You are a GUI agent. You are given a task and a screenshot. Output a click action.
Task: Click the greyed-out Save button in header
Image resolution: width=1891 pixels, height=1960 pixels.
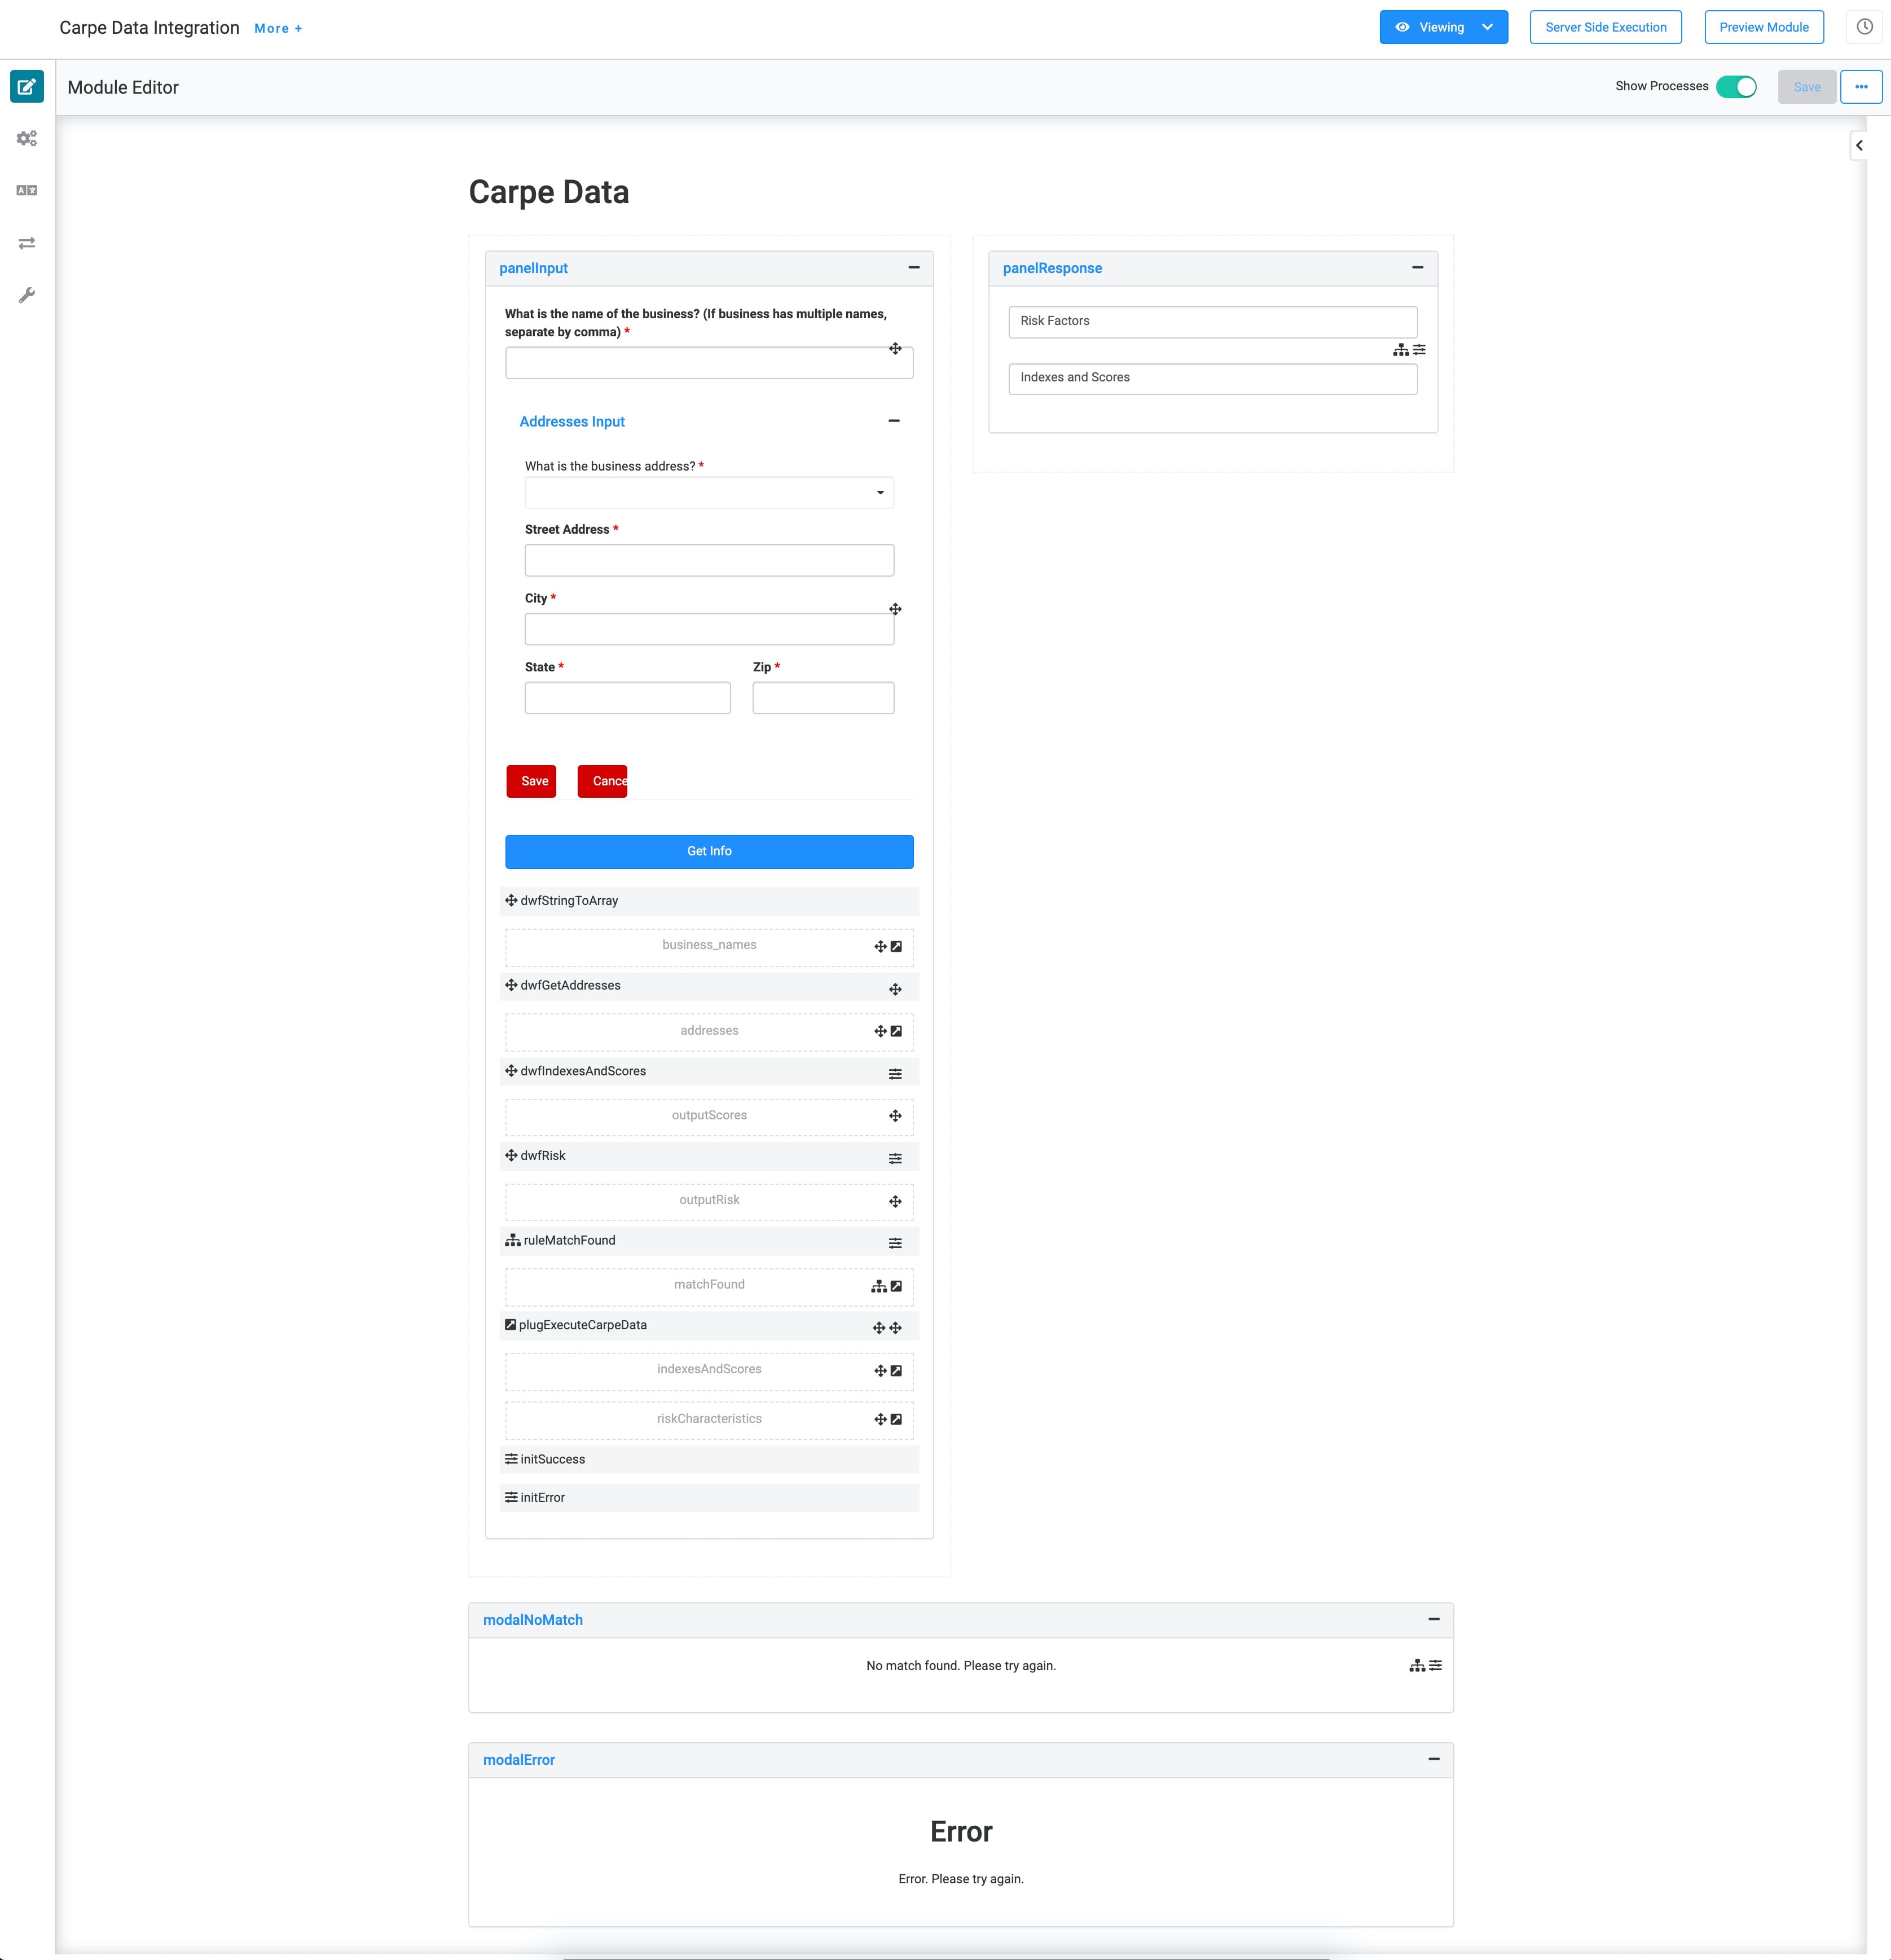point(1806,87)
